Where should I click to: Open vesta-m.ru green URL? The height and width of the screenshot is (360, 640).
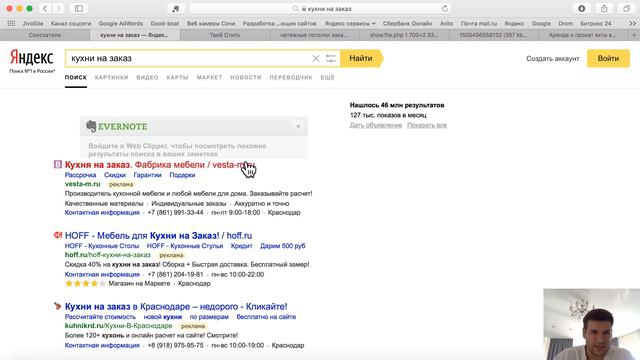tap(82, 184)
